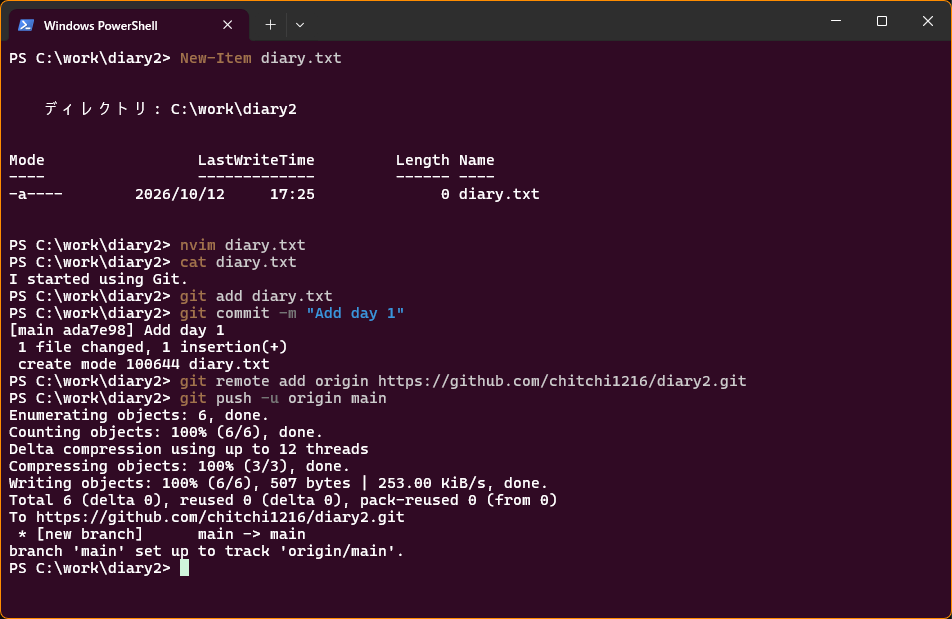Viewport: 952px width, 619px height.
Task: Click the date '2026/10/12' in listing
Action: [x=180, y=194]
